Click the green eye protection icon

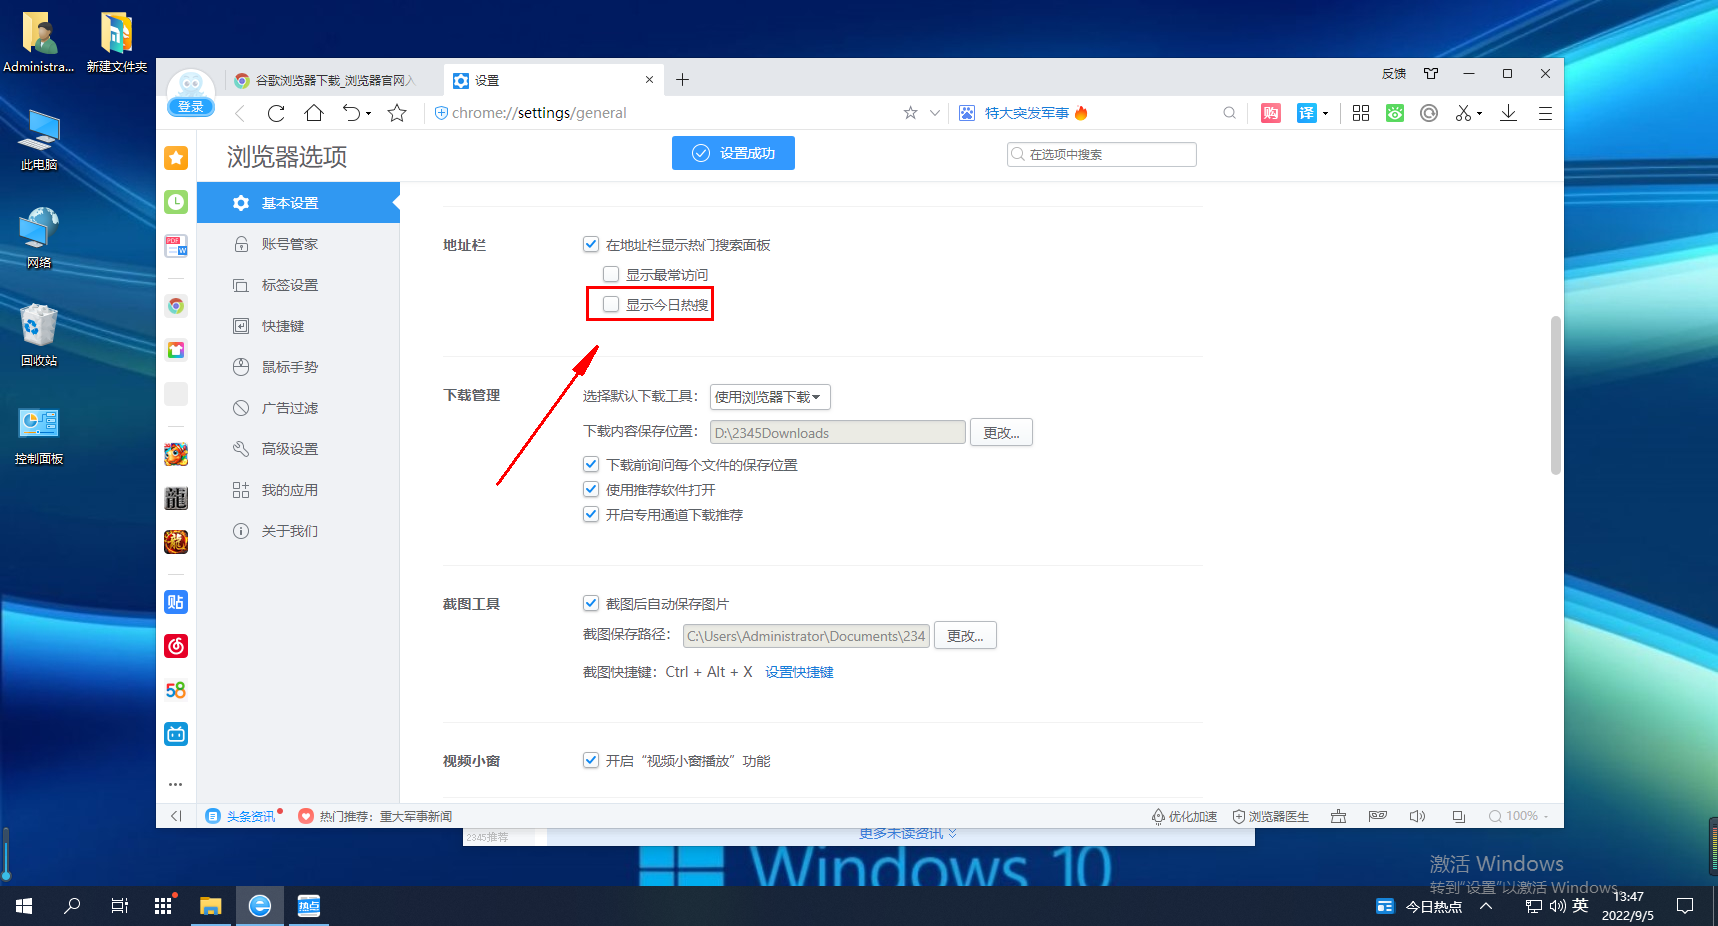[1395, 113]
